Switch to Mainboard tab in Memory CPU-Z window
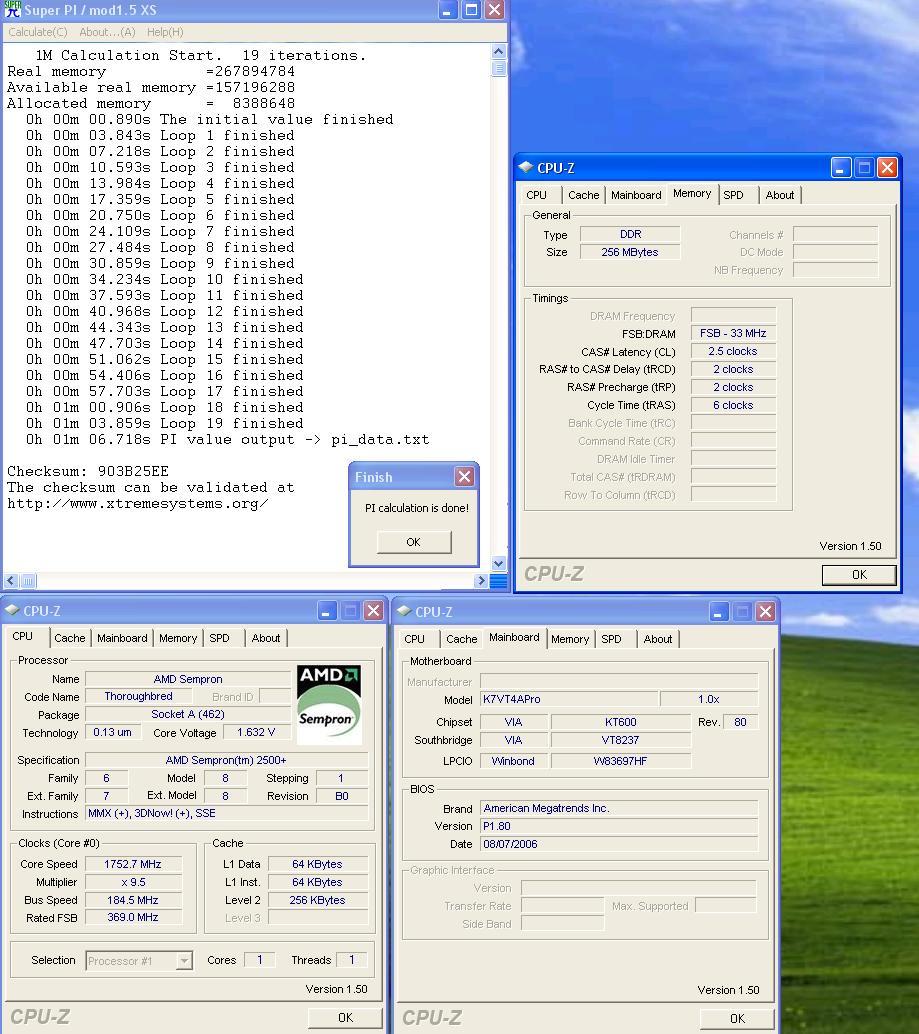 point(636,195)
